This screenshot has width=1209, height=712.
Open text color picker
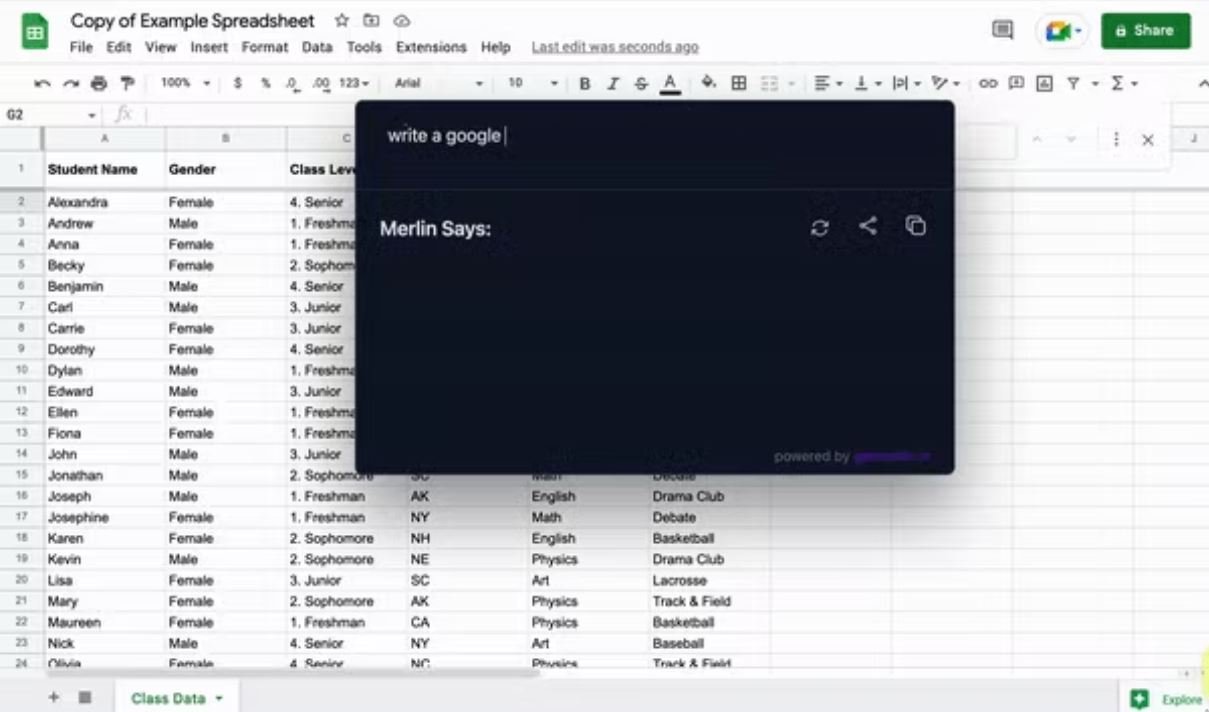coord(670,84)
